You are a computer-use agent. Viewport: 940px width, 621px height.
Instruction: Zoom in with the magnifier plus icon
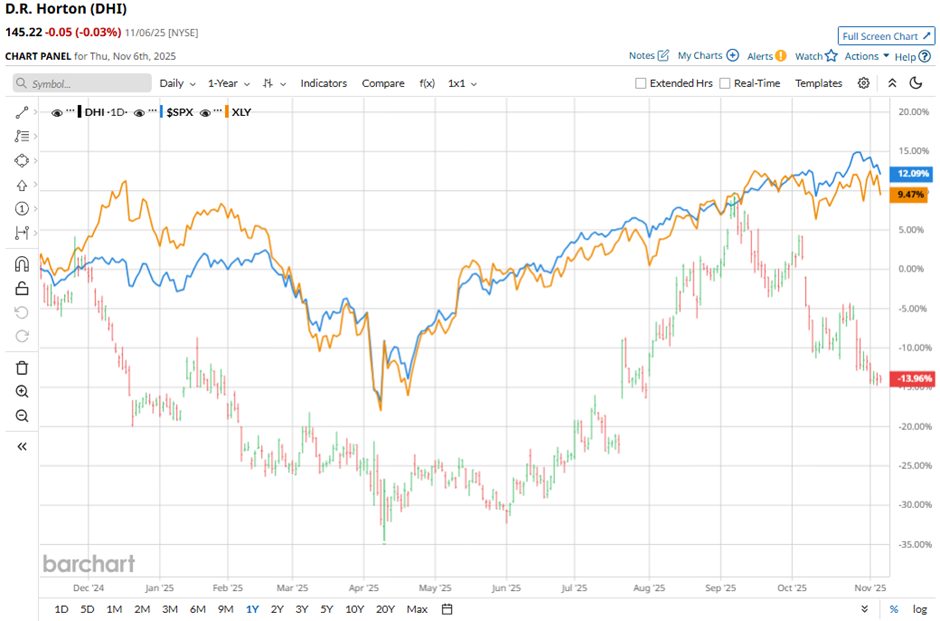[22, 391]
